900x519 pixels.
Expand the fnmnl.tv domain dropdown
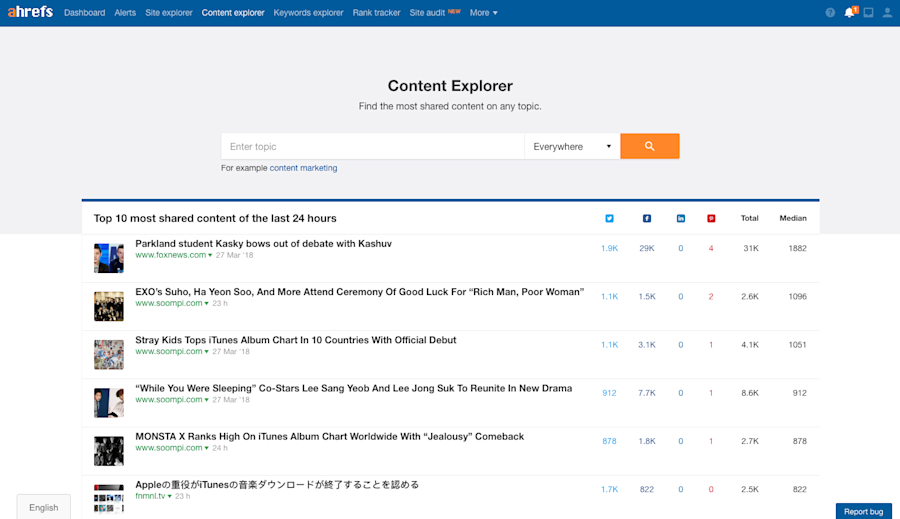170,497
